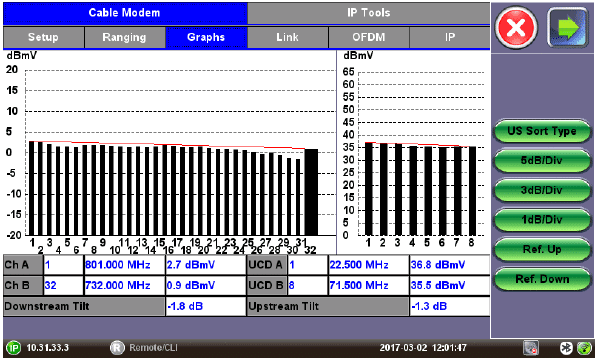Click the 36.8 dBmV upstream level

tap(450, 265)
